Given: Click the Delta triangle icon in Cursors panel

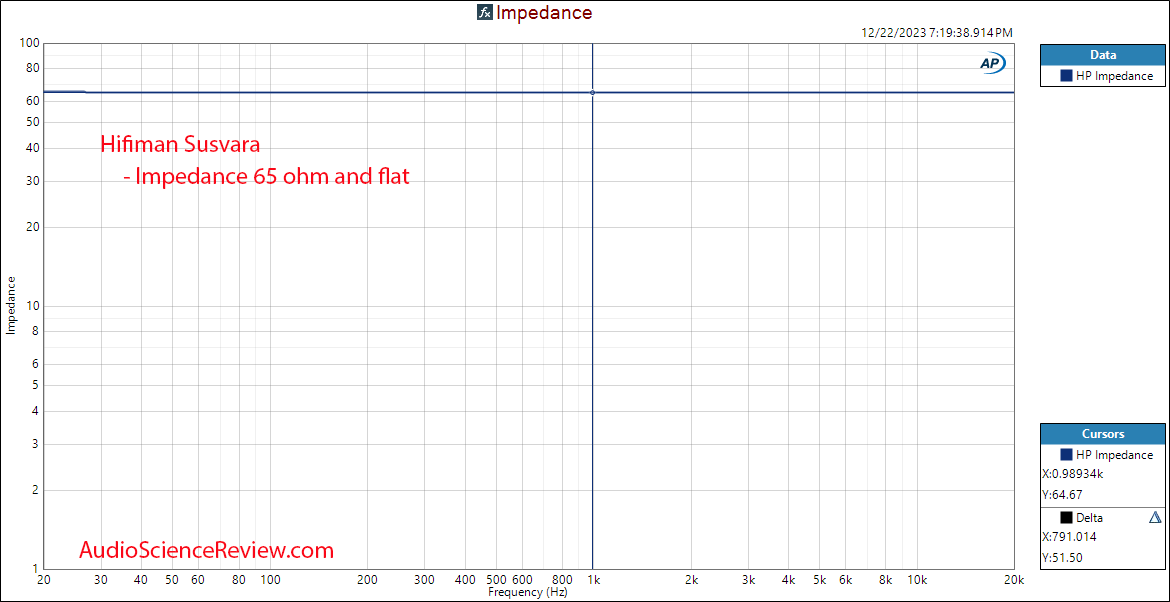Looking at the screenshot, I should tap(1155, 517).
